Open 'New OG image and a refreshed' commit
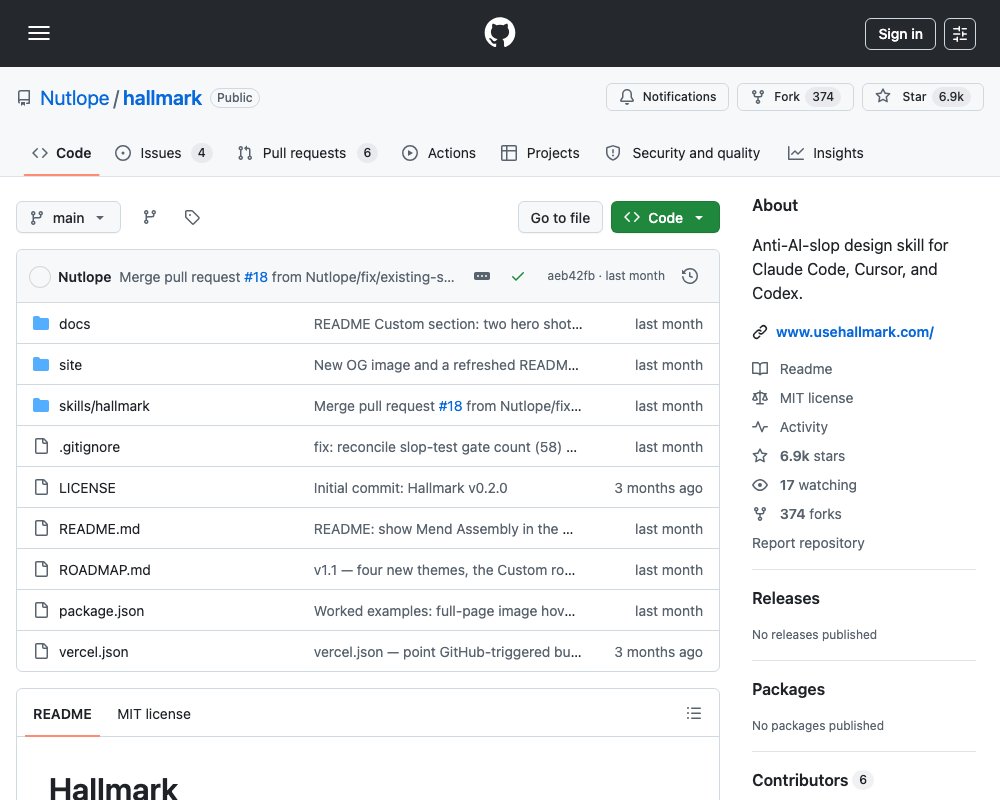 click(x=446, y=365)
